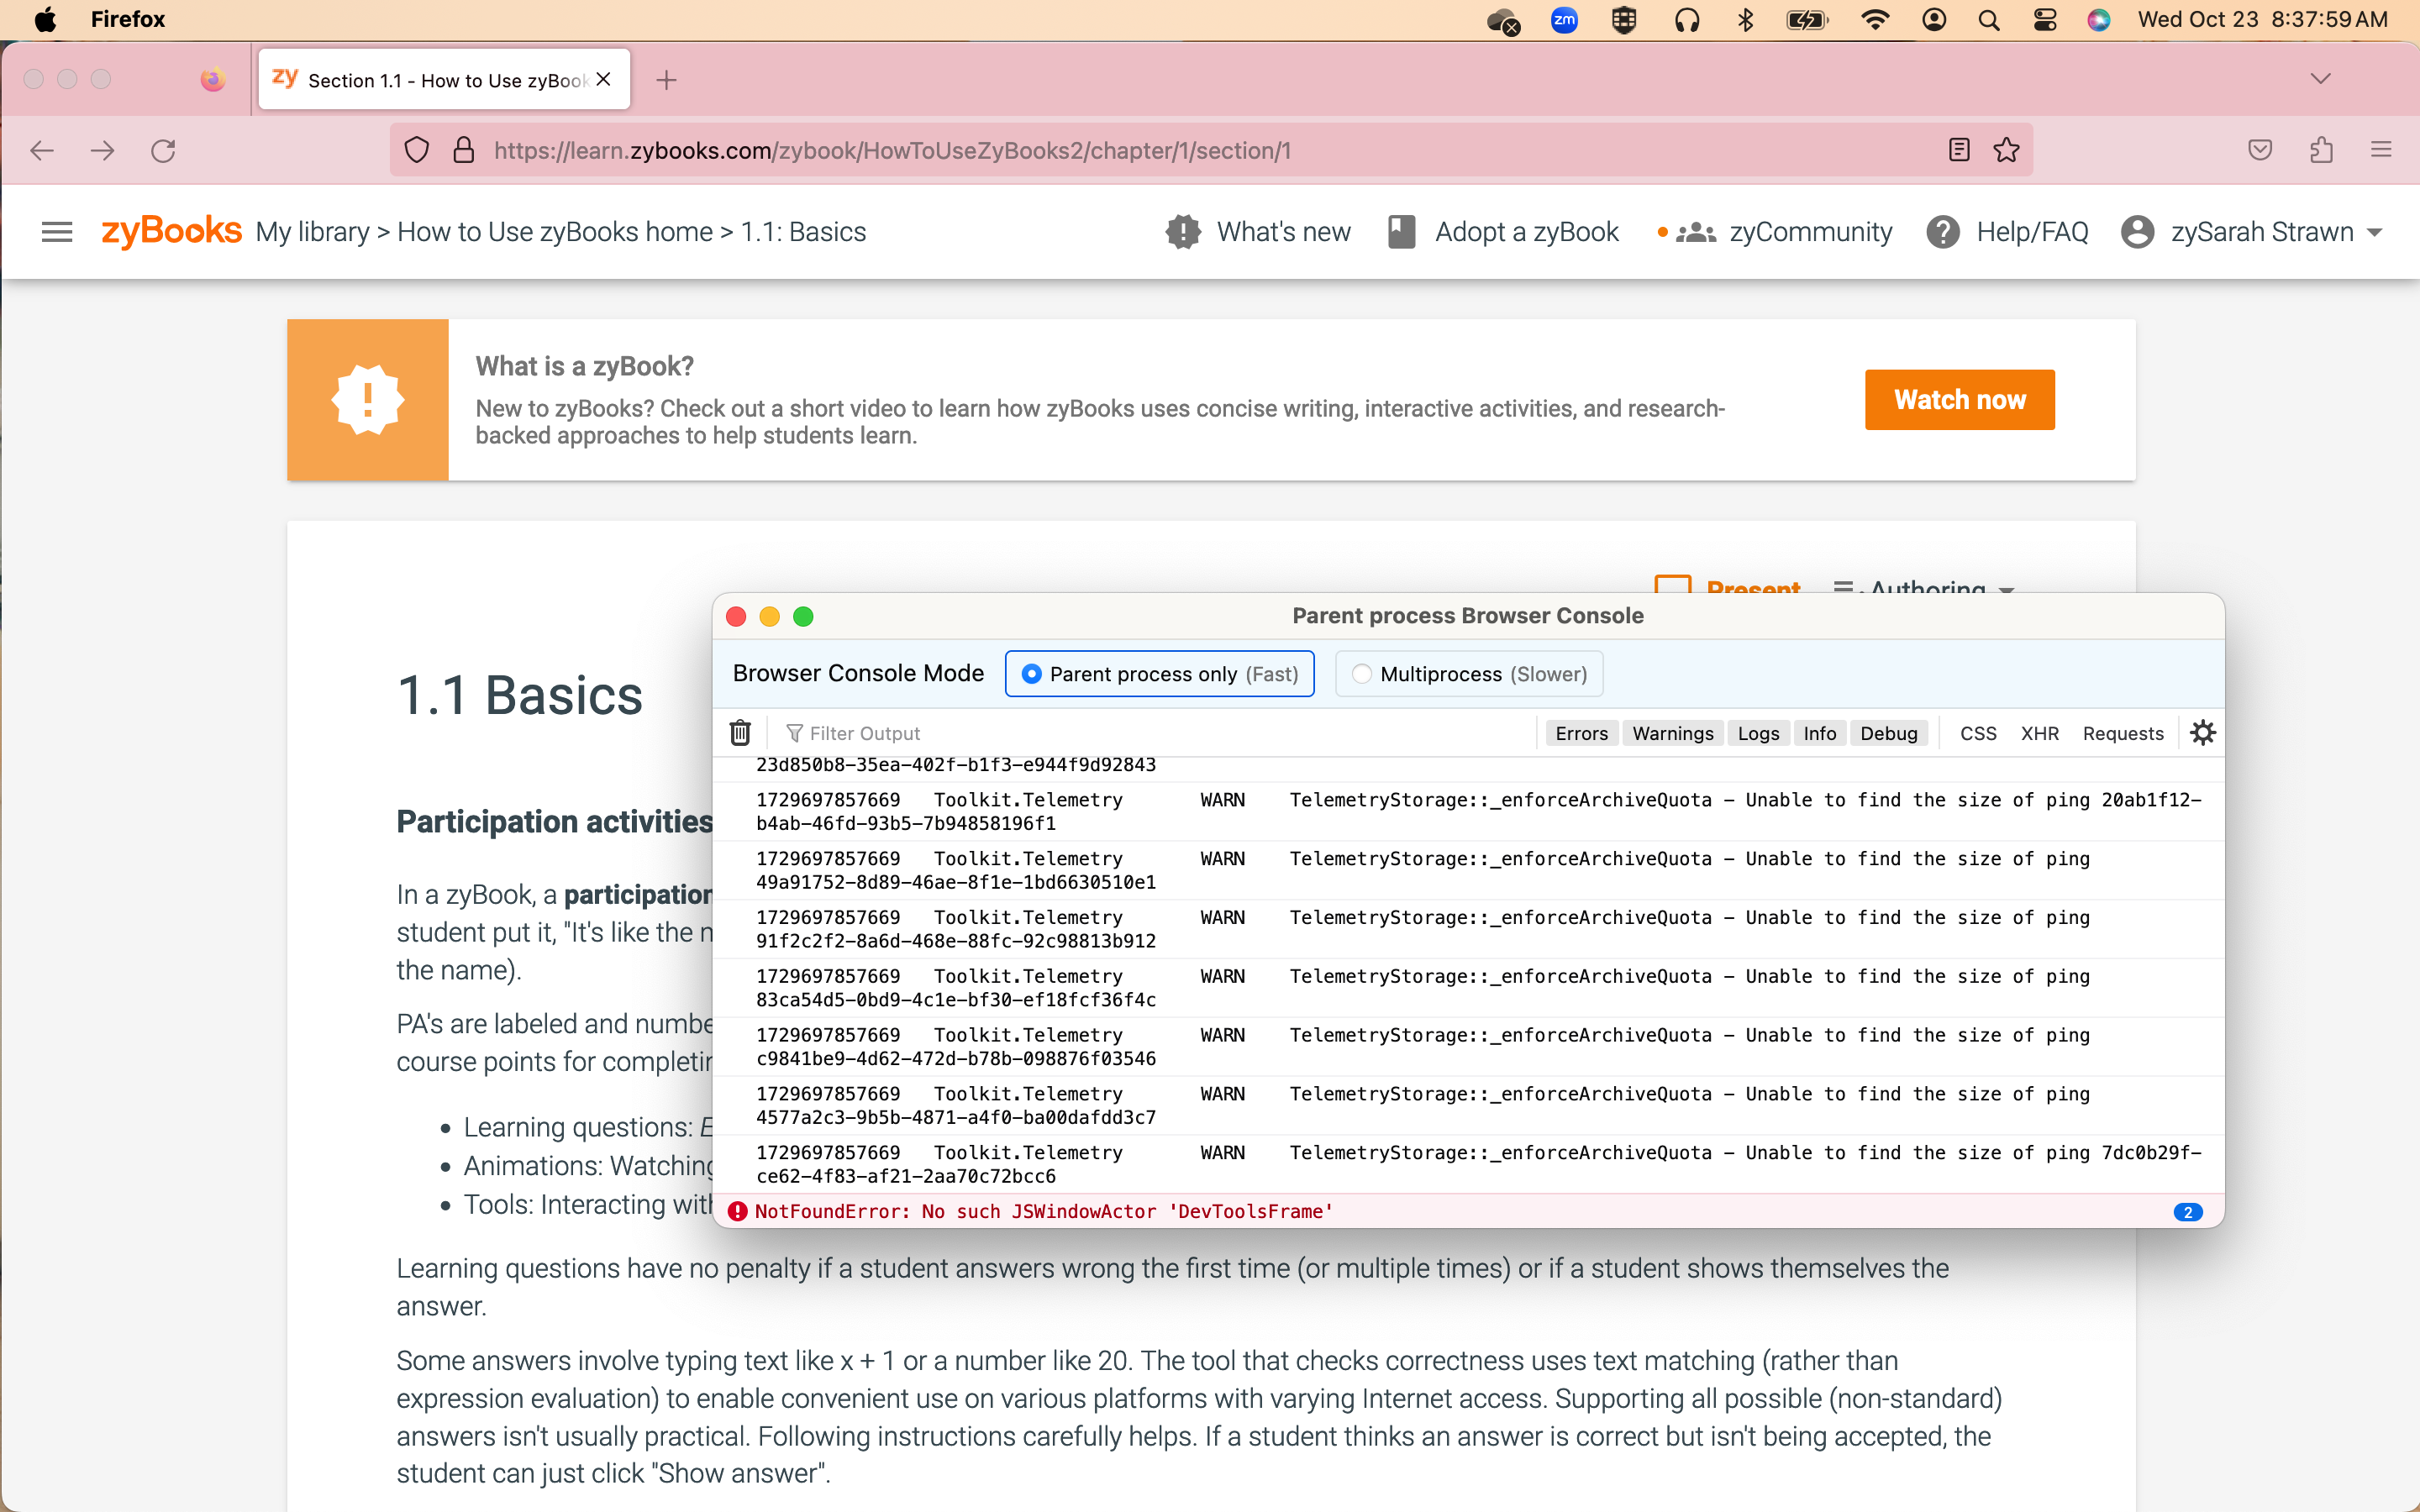Bookmark this page with the star

pyautogui.click(x=2006, y=151)
